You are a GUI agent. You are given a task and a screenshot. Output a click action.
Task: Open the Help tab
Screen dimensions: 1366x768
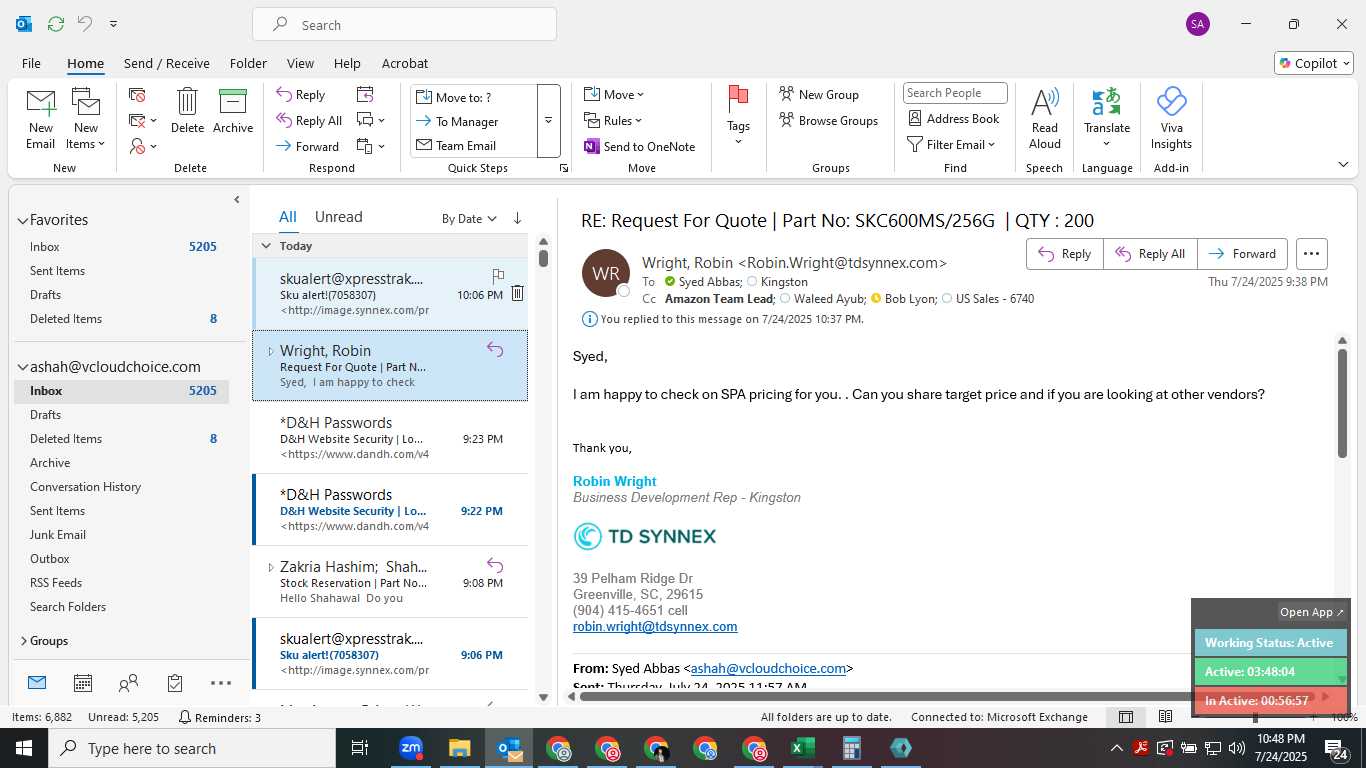347,63
